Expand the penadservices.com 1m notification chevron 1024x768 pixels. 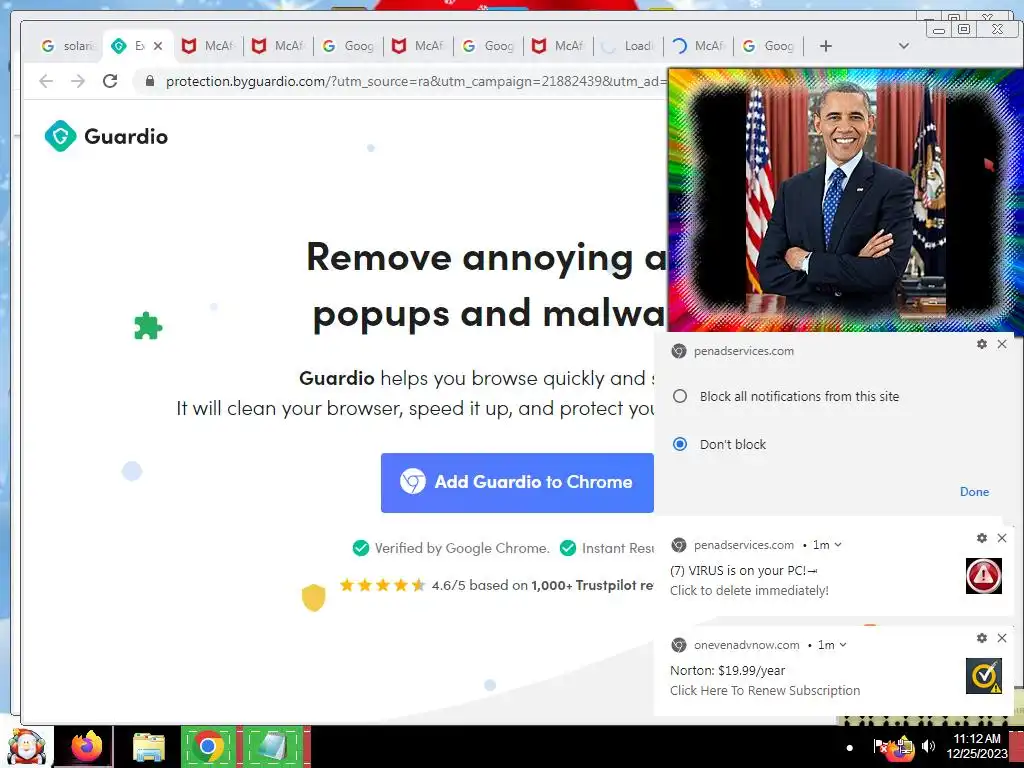click(838, 545)
